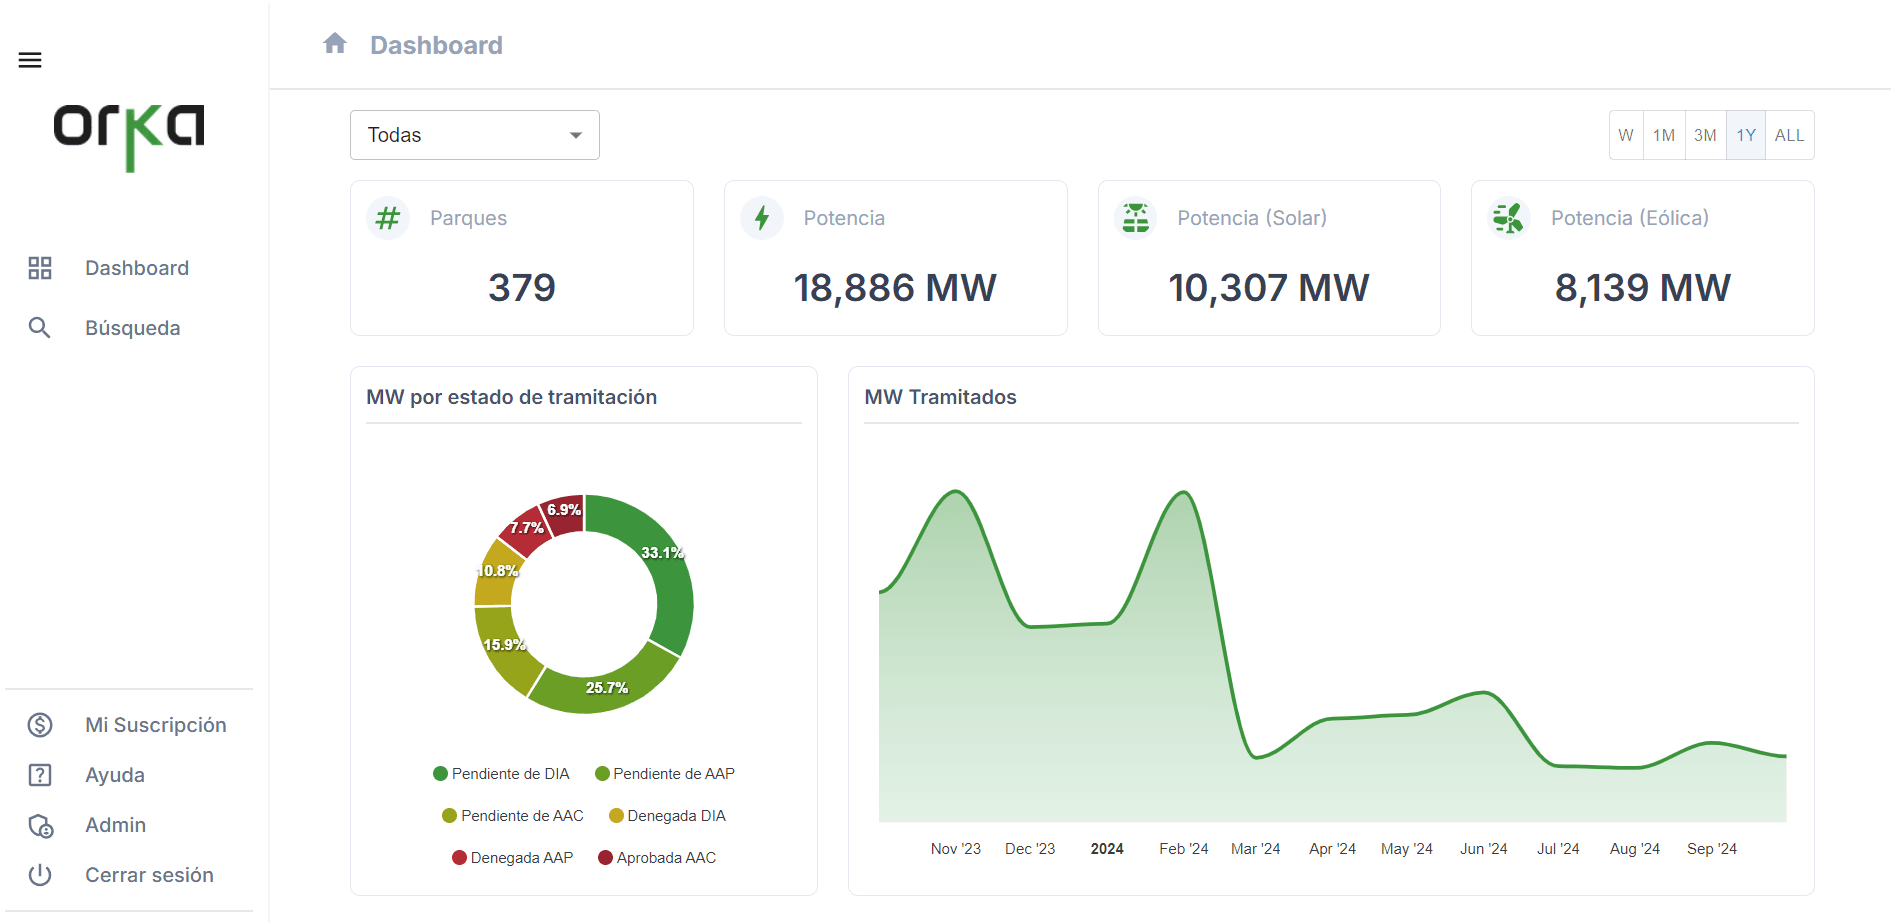This screenshot has height=922, width=1891.
Task: Toggle Denegada DIA legend entry
Action: point(668,816)
